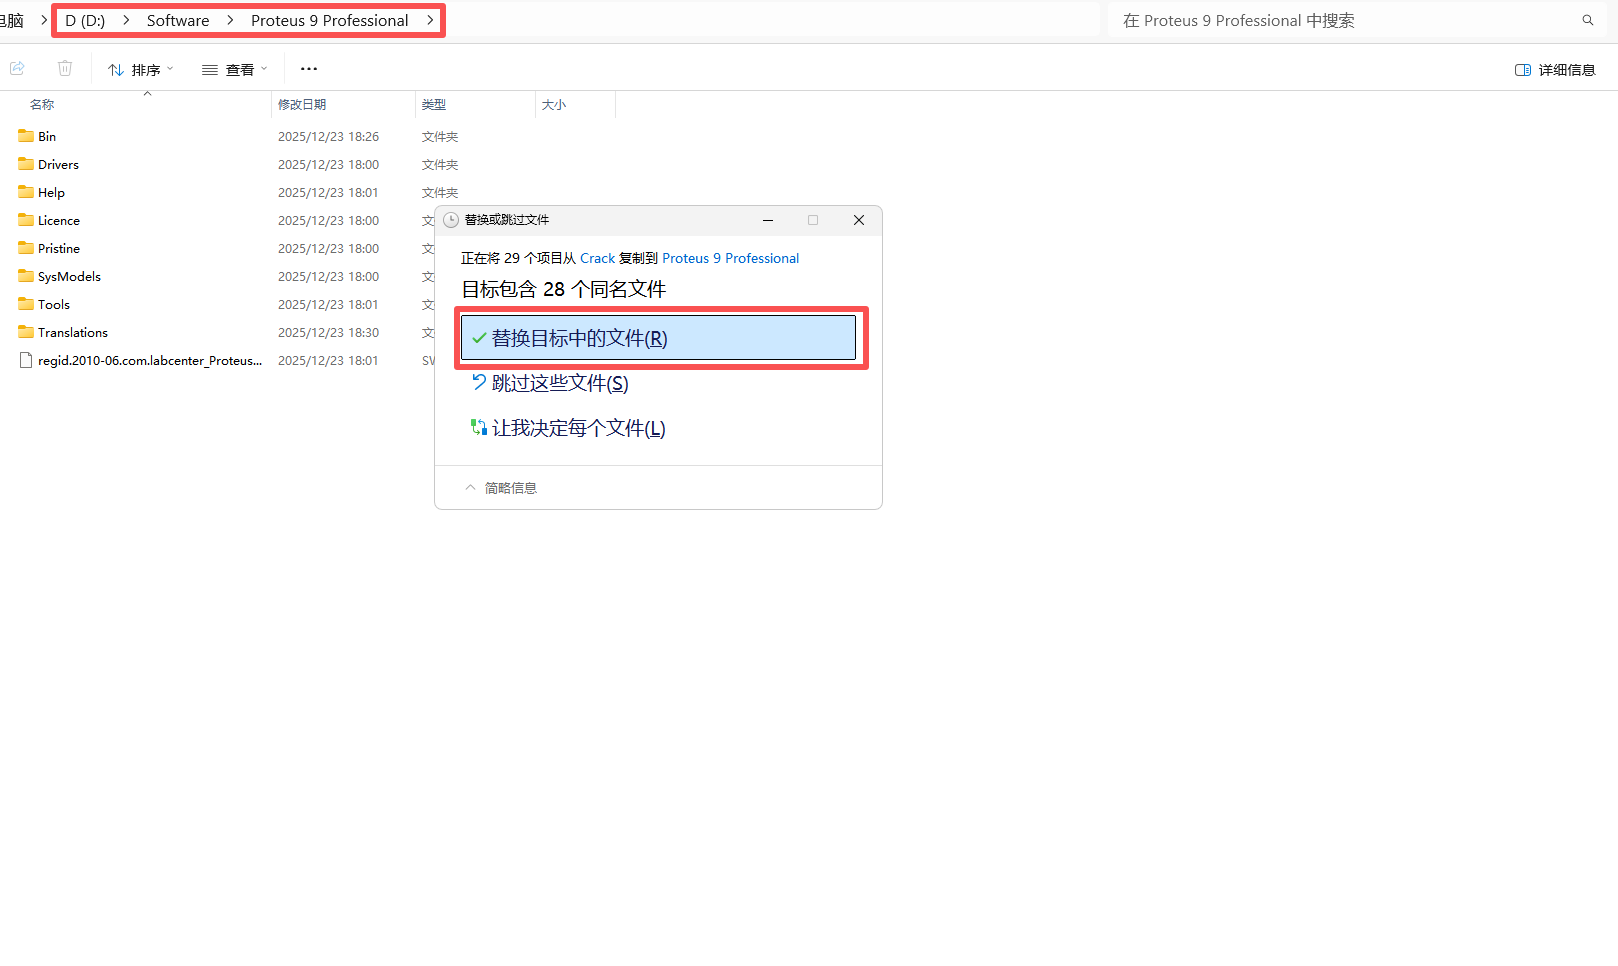Select the Translations folder

click(73, 332)
